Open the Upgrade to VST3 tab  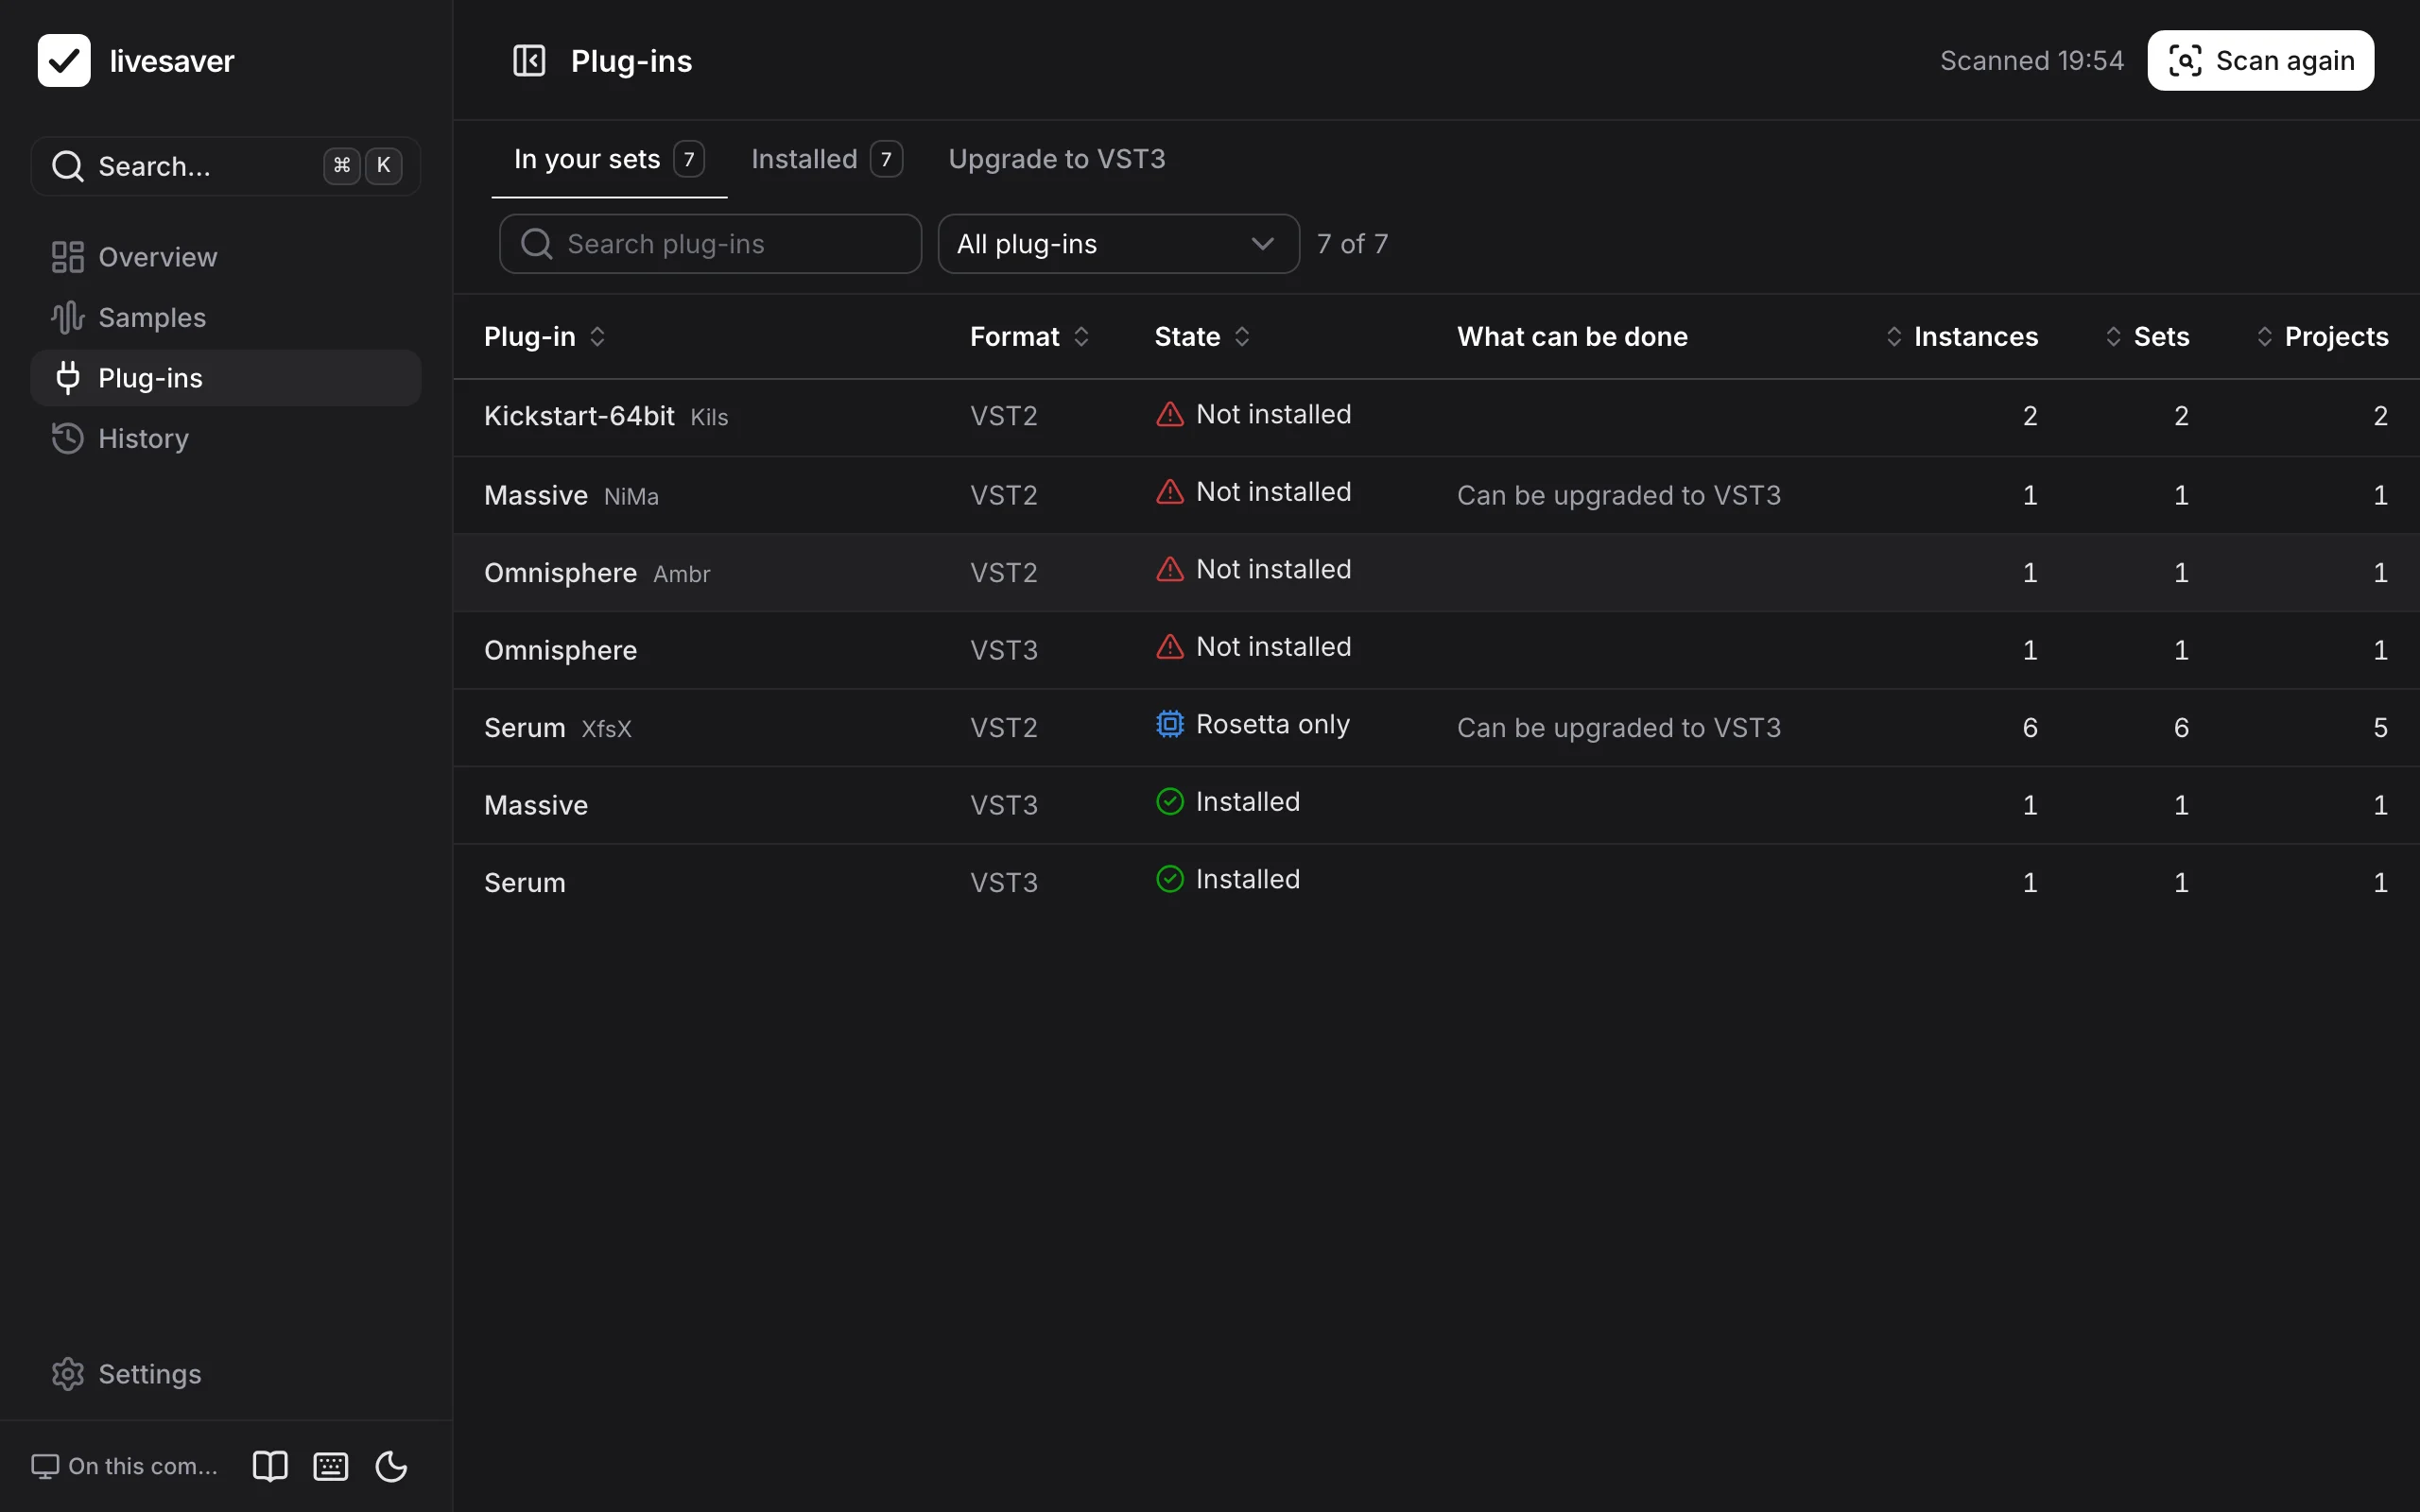pyautogui.click(x=1057, y=159)
